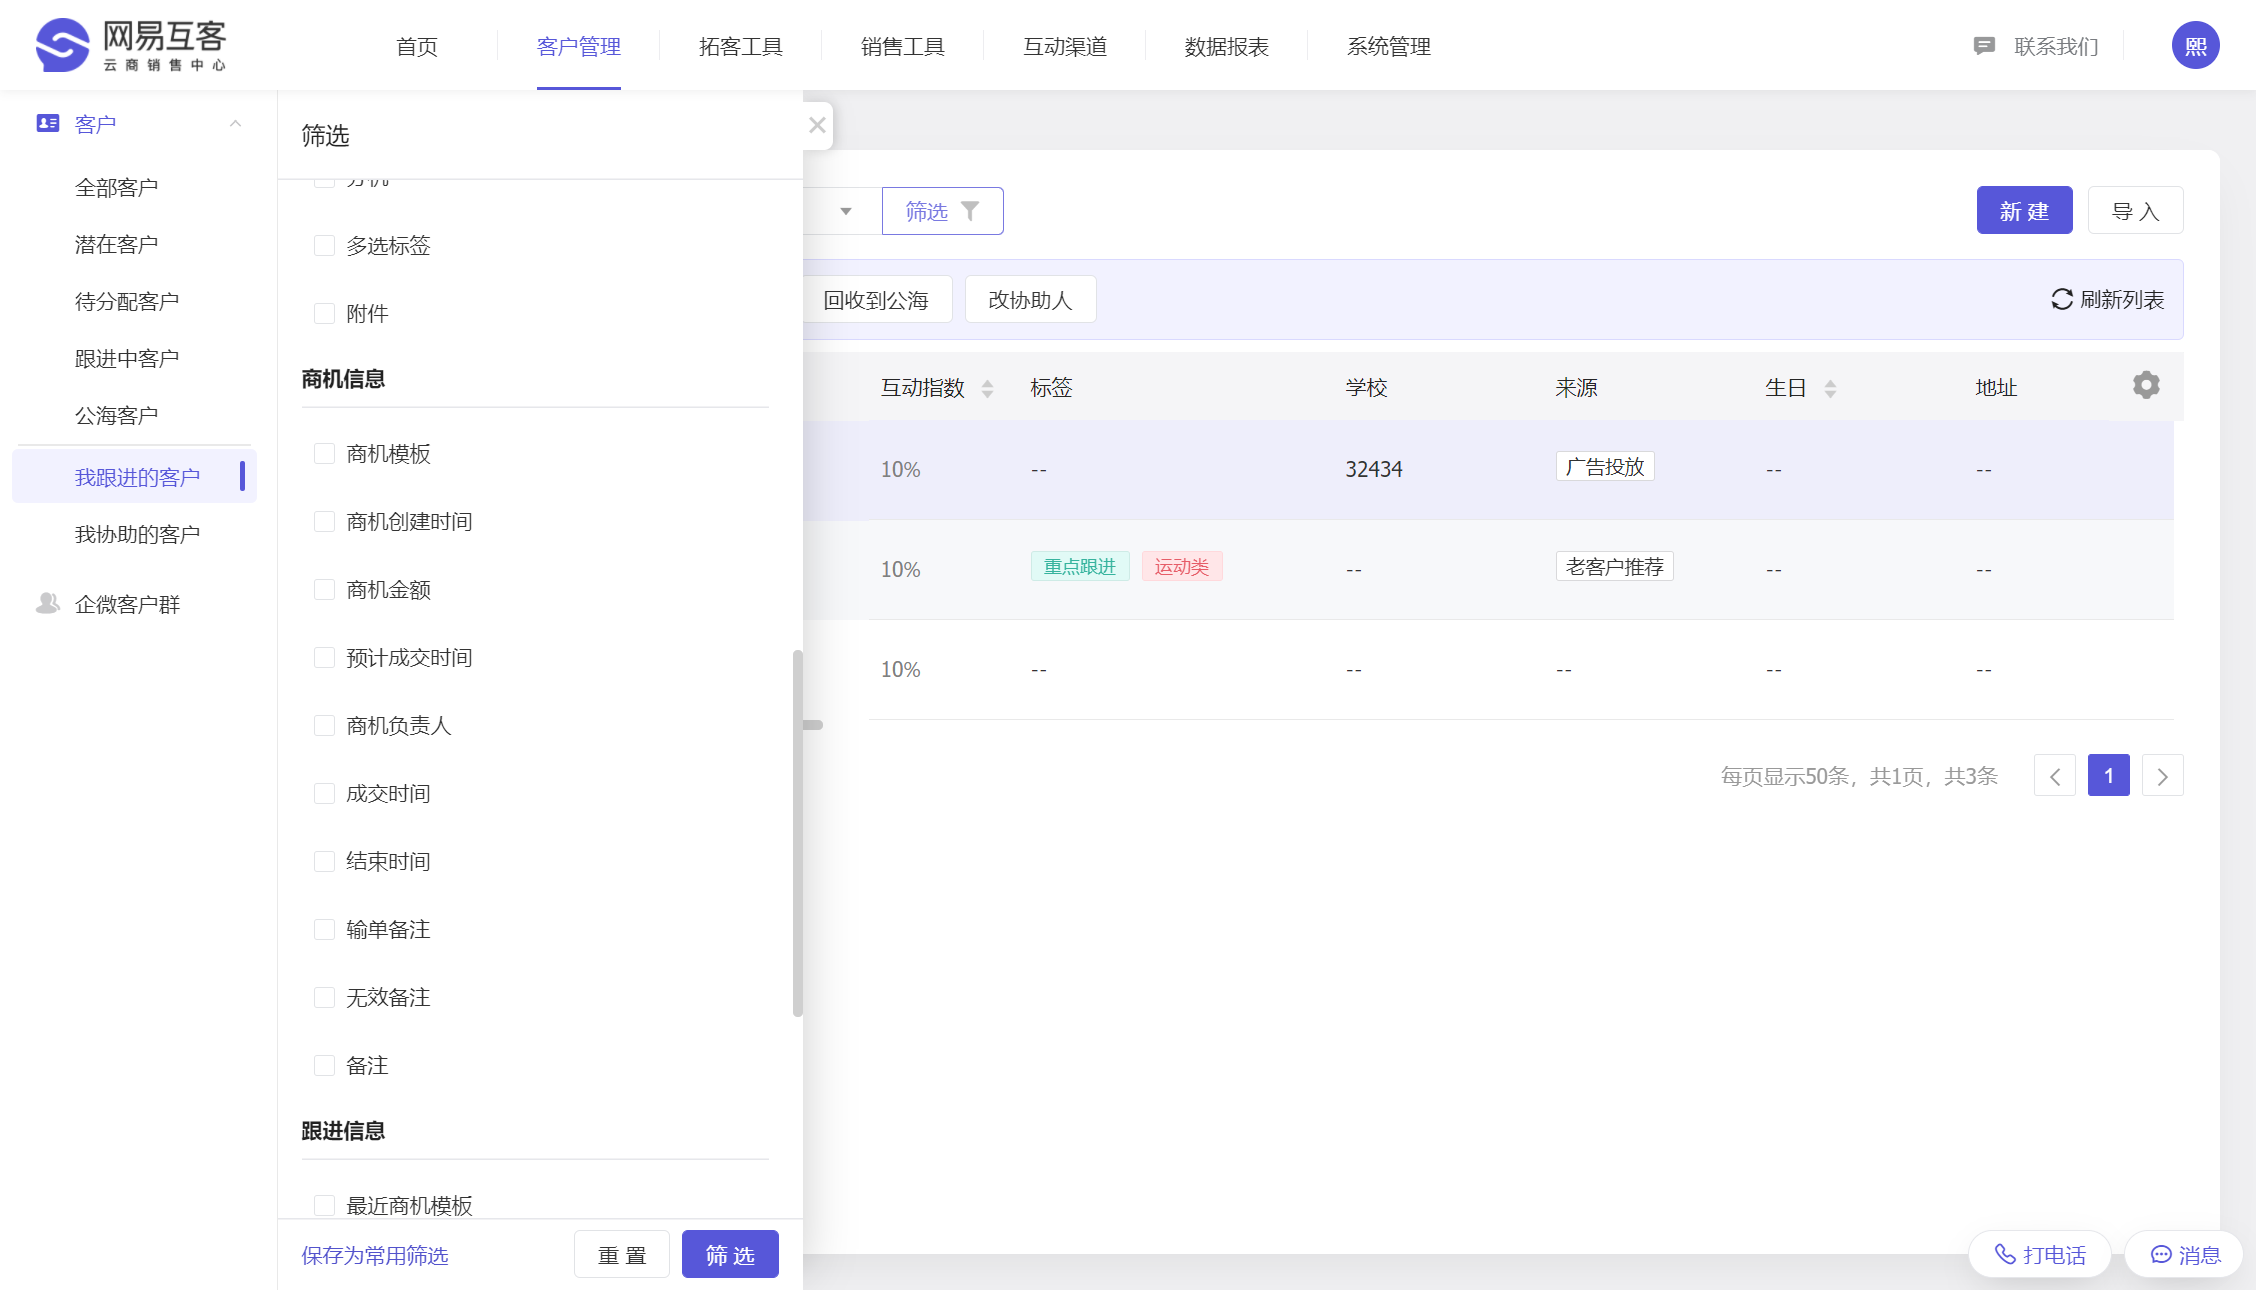Click the 重置 reset button
This screenshot has height=1290, width=2256.
point(621,1255)
